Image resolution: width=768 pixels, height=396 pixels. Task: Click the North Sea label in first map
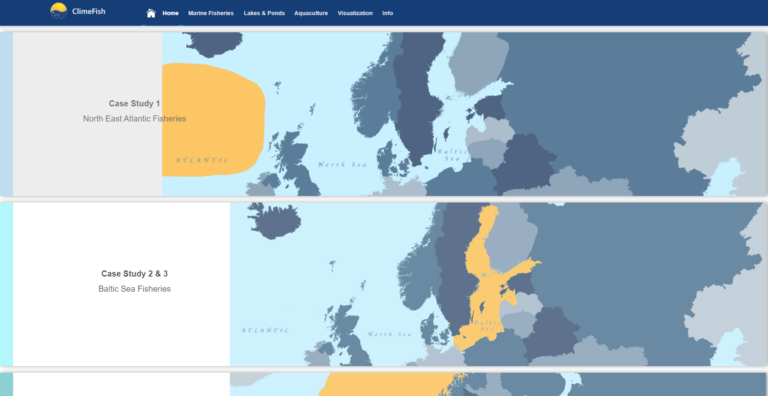[342, 165]
